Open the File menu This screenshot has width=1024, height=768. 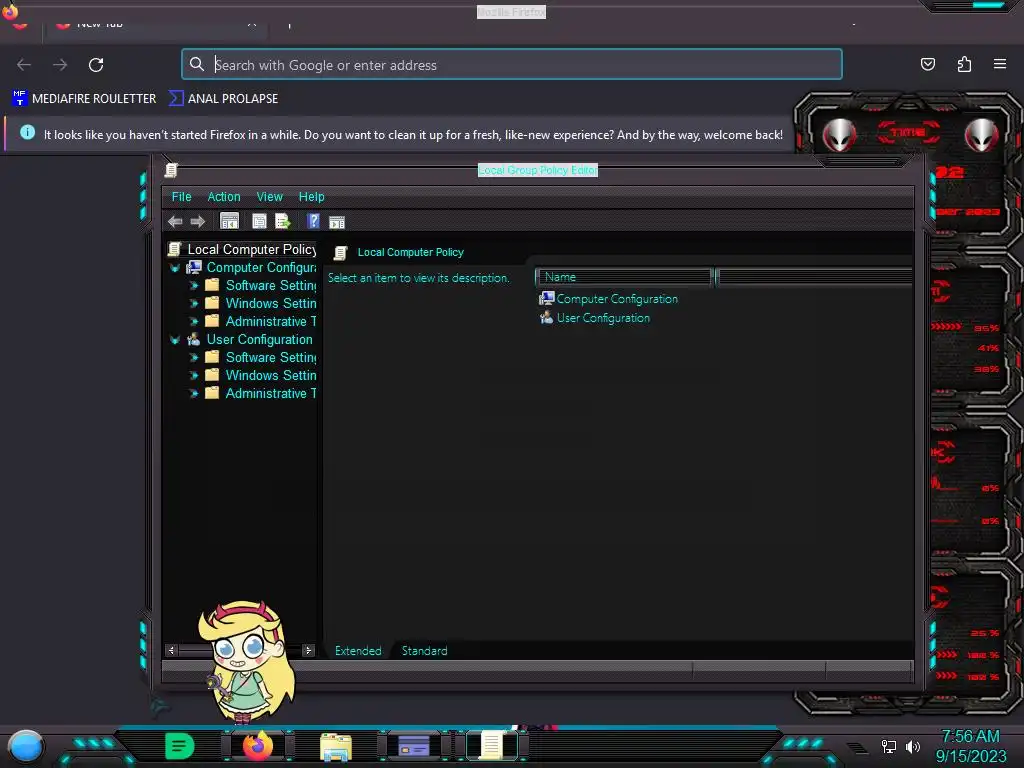point(182,197)
